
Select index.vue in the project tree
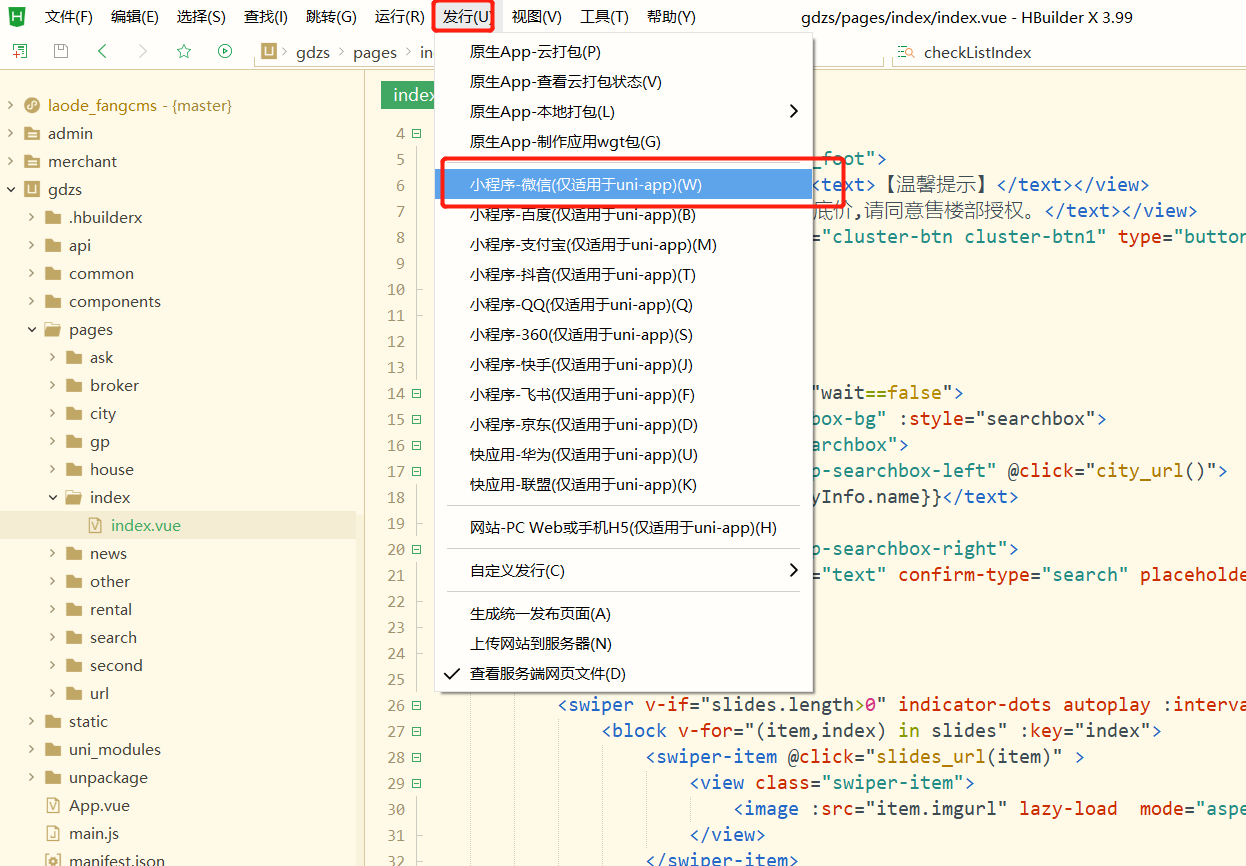click(x=178, y=525)
